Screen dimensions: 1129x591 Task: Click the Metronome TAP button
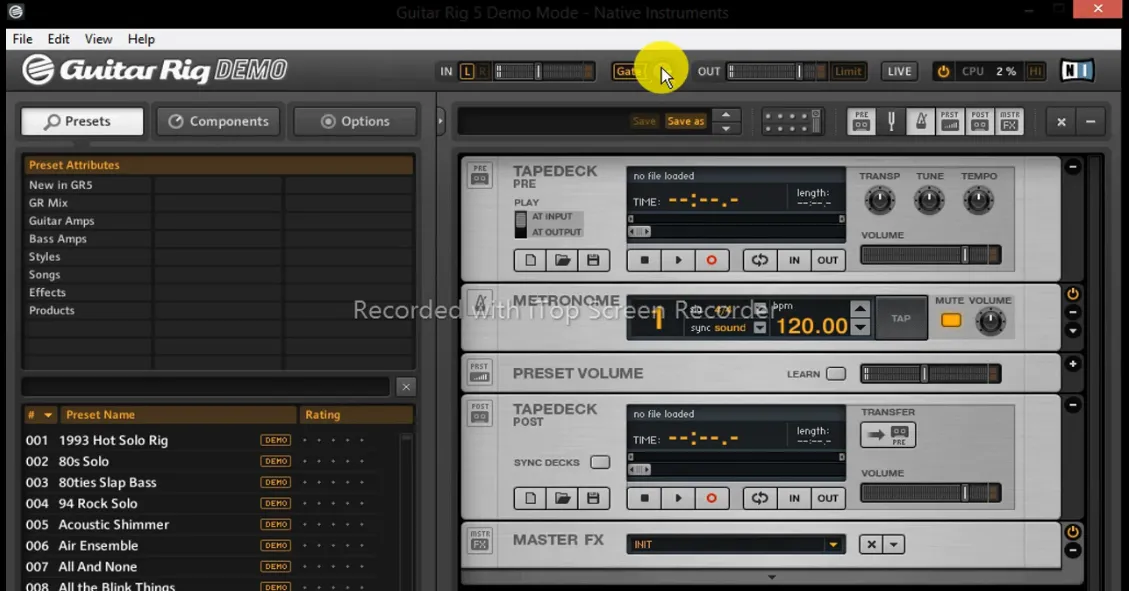pos(901,318)
